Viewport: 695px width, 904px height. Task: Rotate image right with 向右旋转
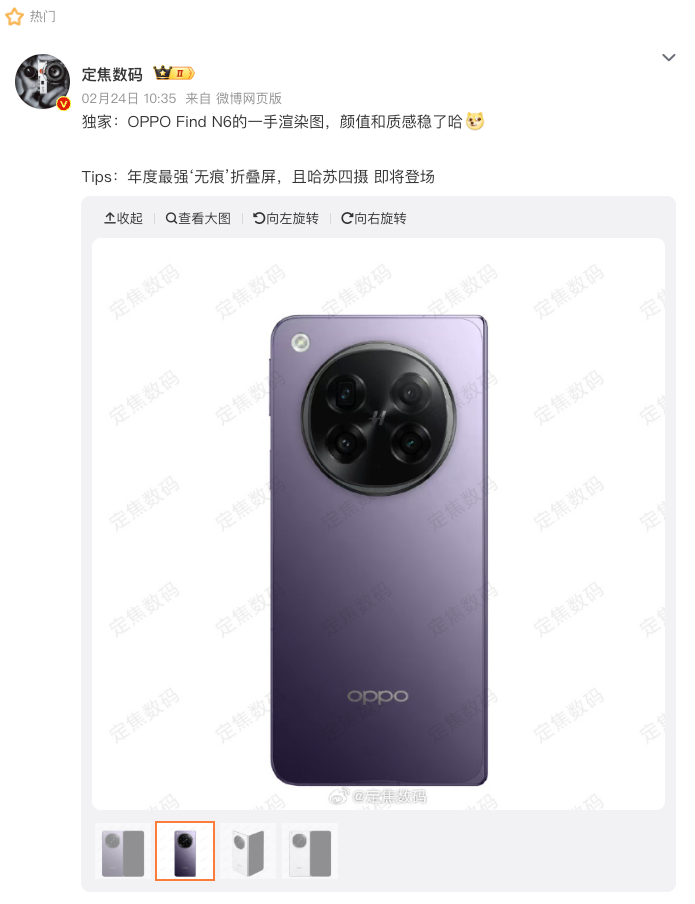click(x=374, y=218)
